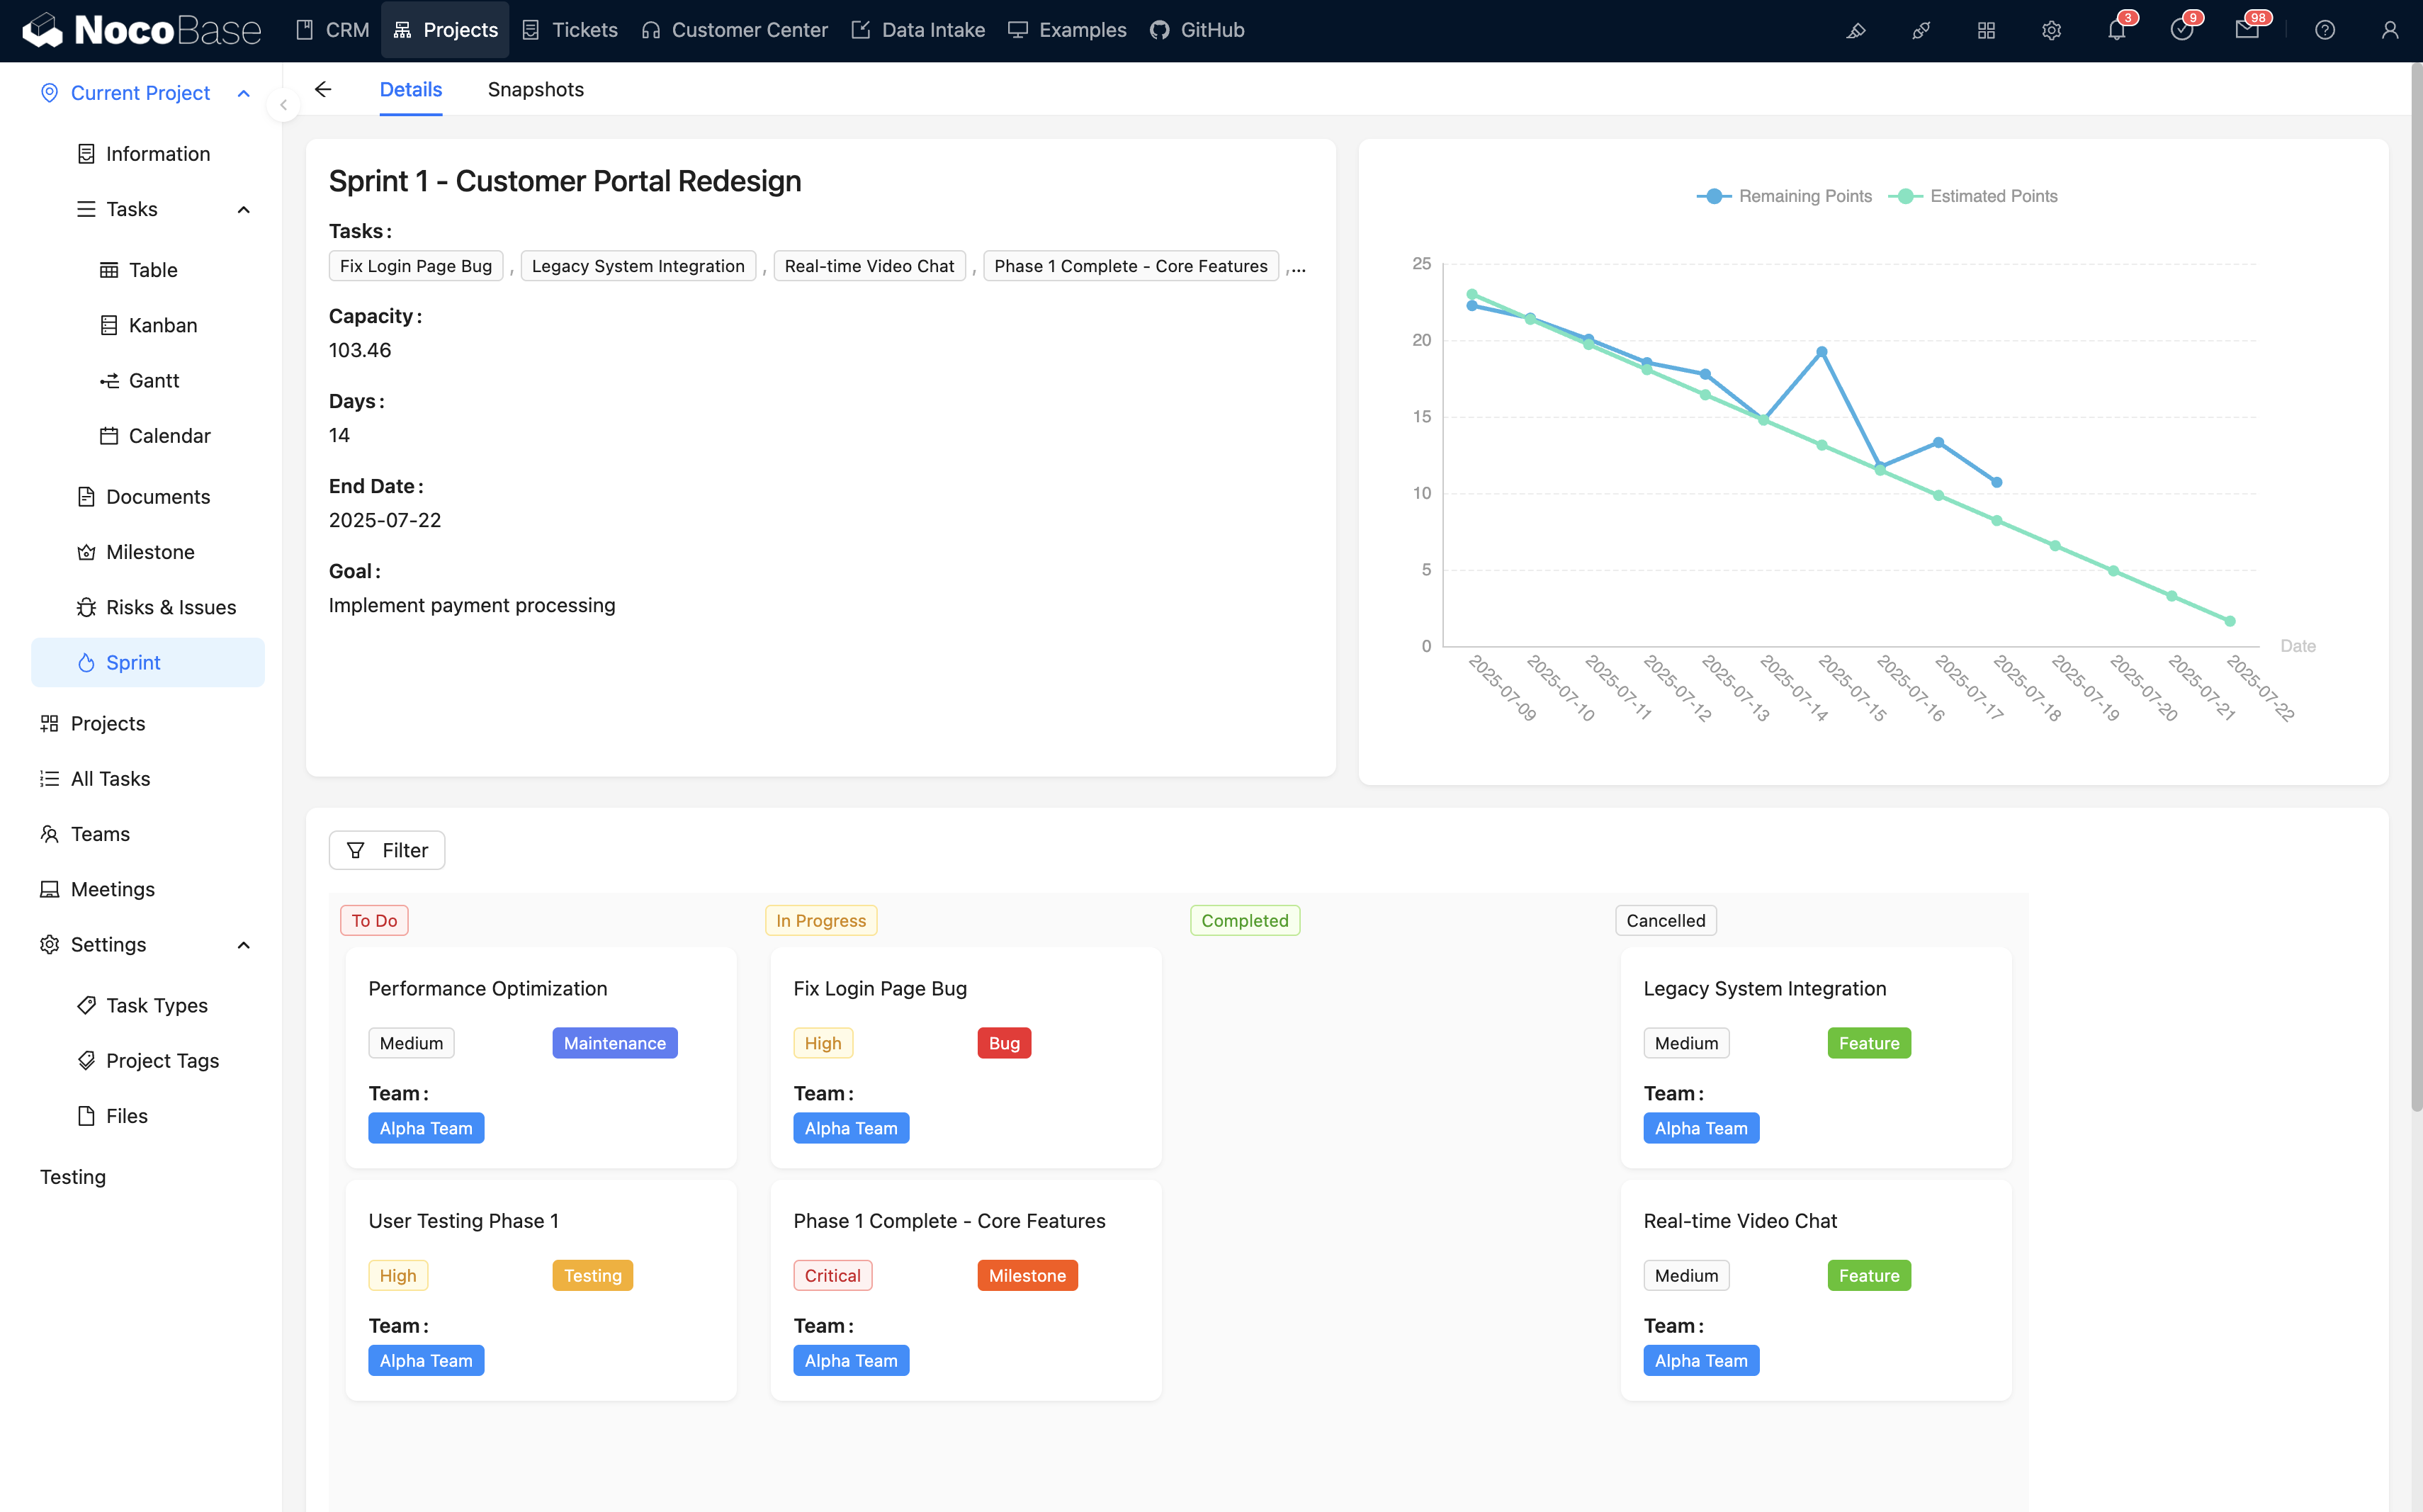The image size is (2423, 1512).
Task: Switch to the Snapshots tab
Action: pos(535,89)
